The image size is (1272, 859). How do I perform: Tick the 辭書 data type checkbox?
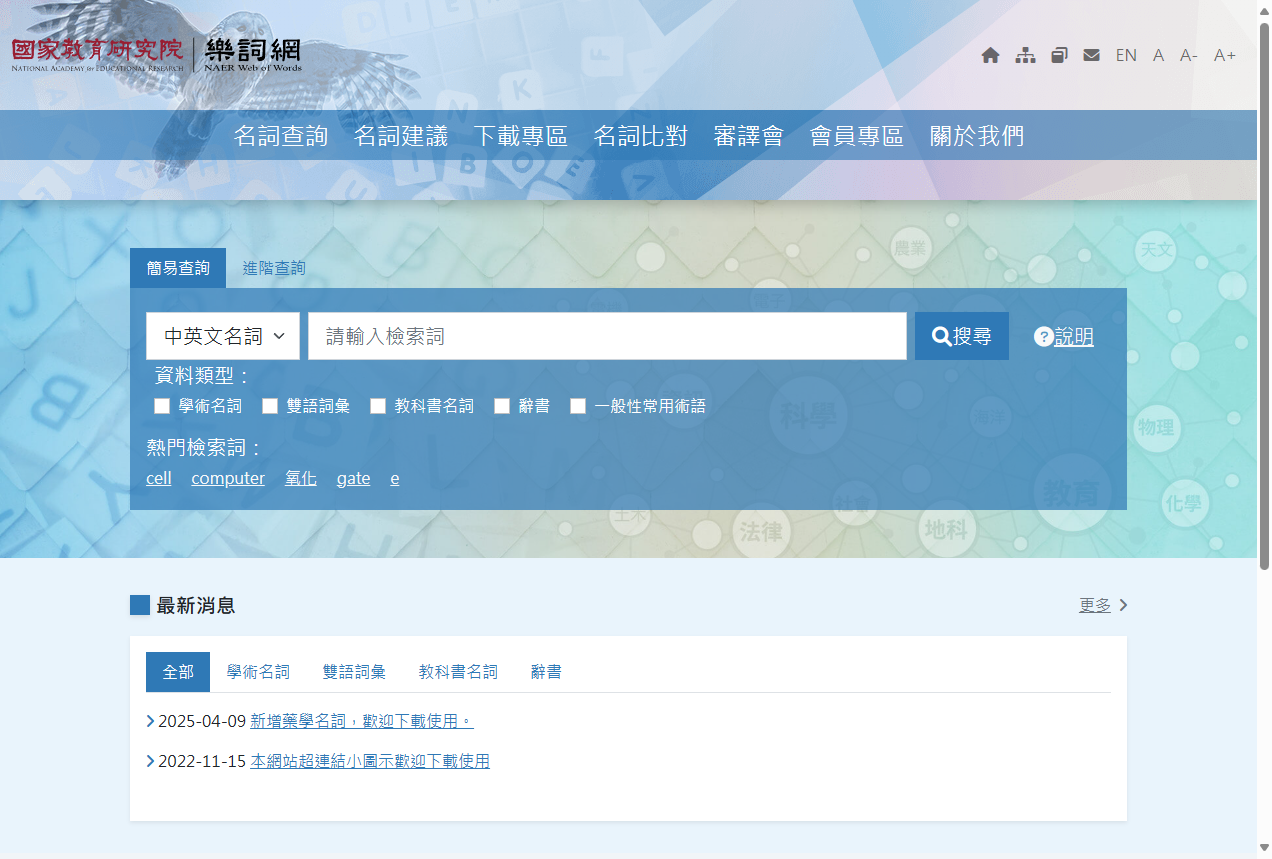coord(502,406)
